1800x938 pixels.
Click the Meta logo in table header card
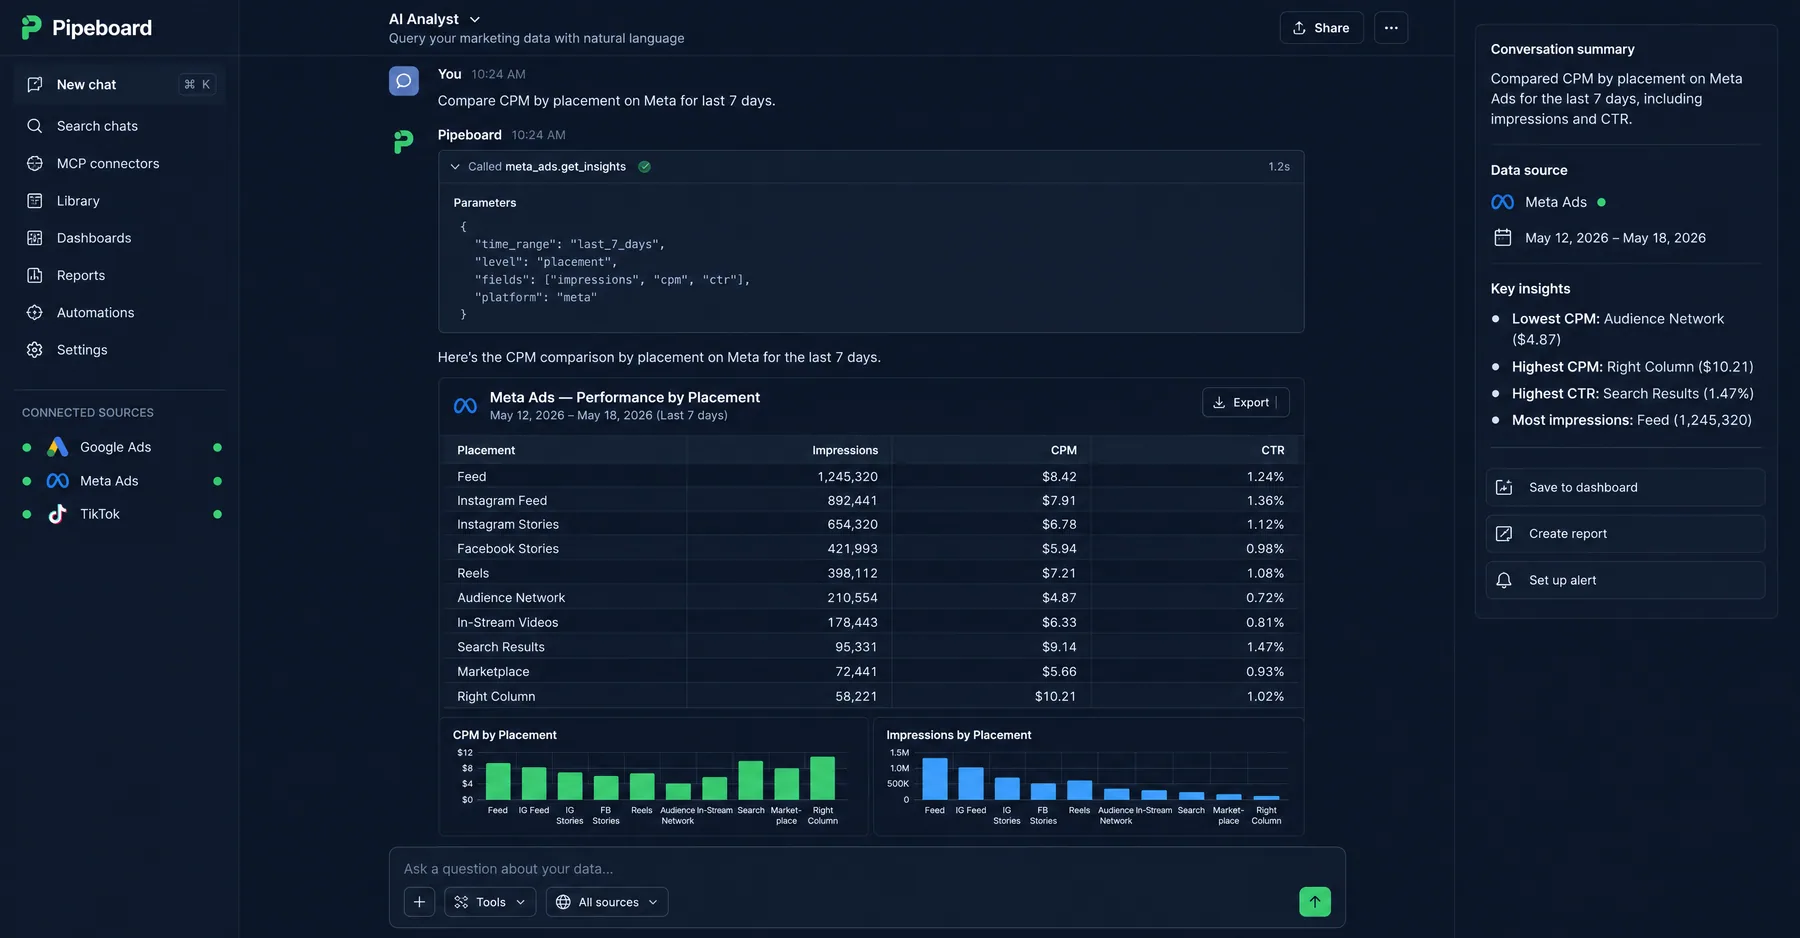tap(465, 406)
